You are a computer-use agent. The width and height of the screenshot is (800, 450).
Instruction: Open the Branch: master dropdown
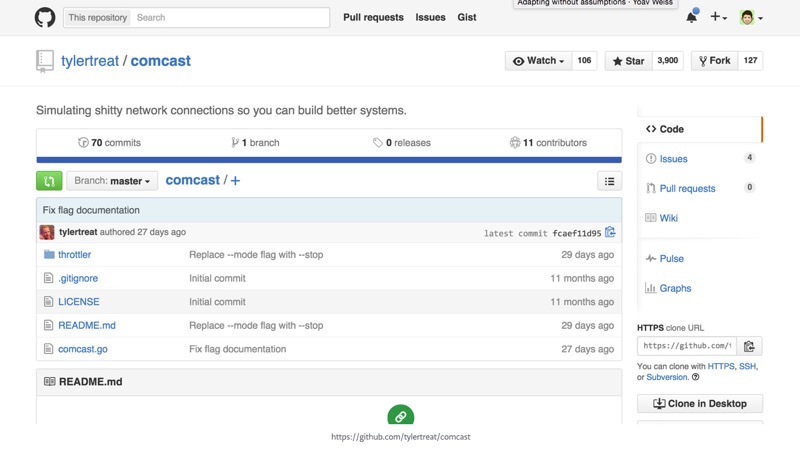(112, 181)
